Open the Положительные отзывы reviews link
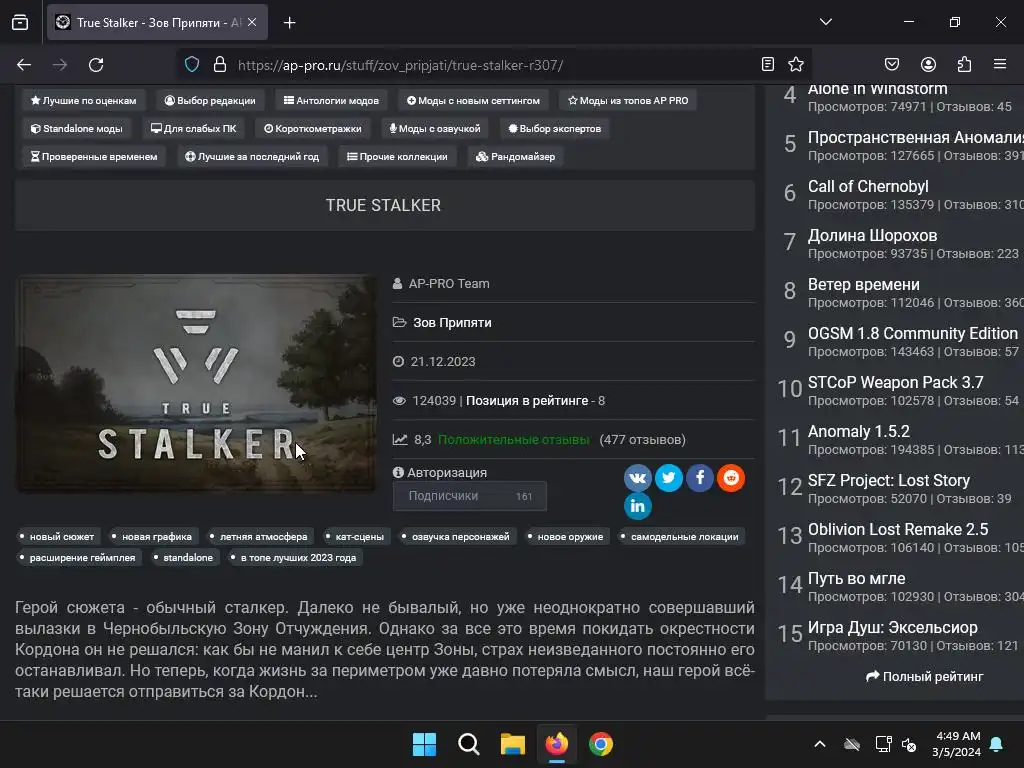Viewport: 1024px width, 768px height. (513, 440)
